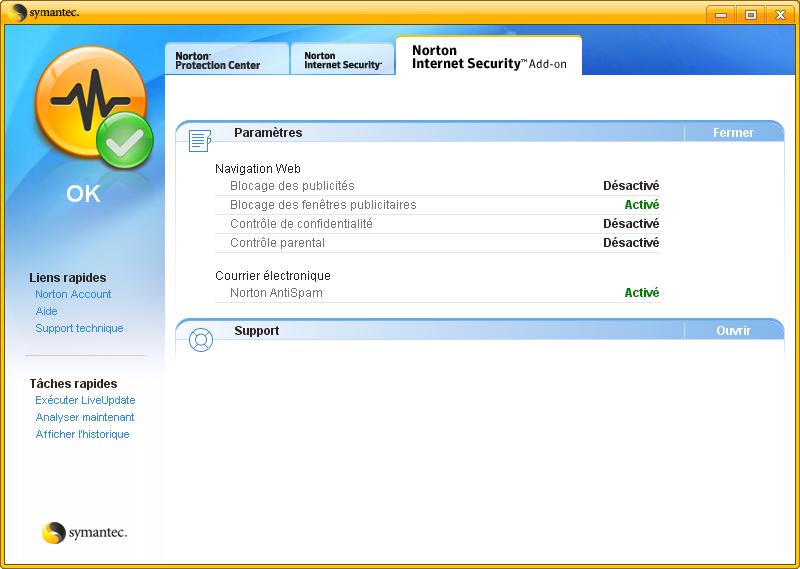Open Afficher l'historique
This screenshot has height=569, width=800.
tap(82, 434)
